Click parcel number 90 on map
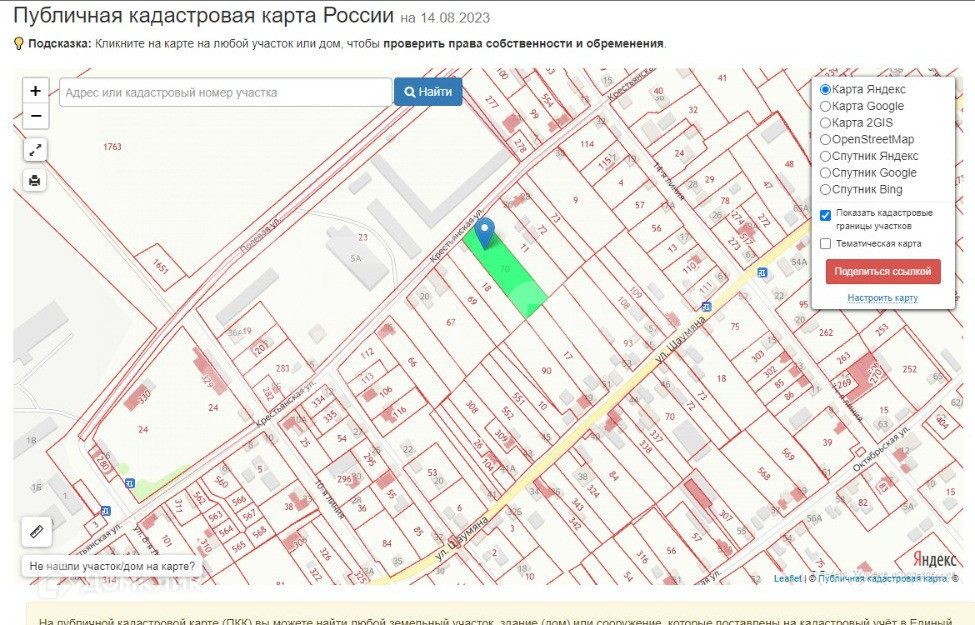 (547, 371)
